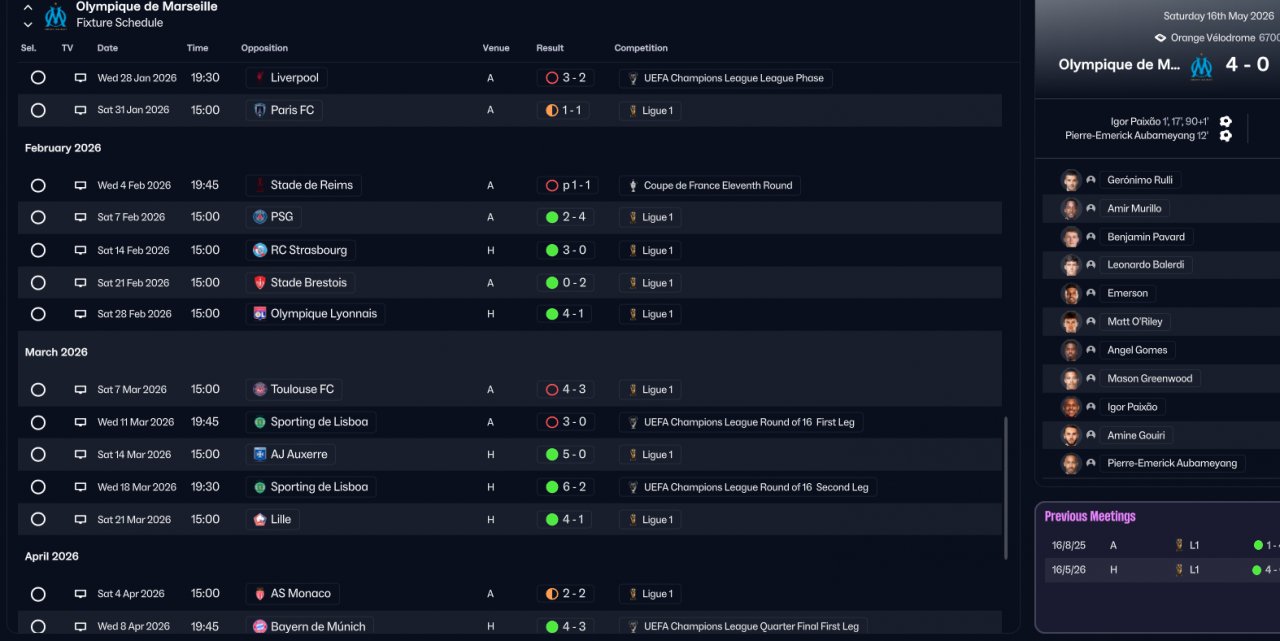This screenshot has width=1280, height=641.
Task: Open Liverpool opposition club button
Action: (286, 78)
